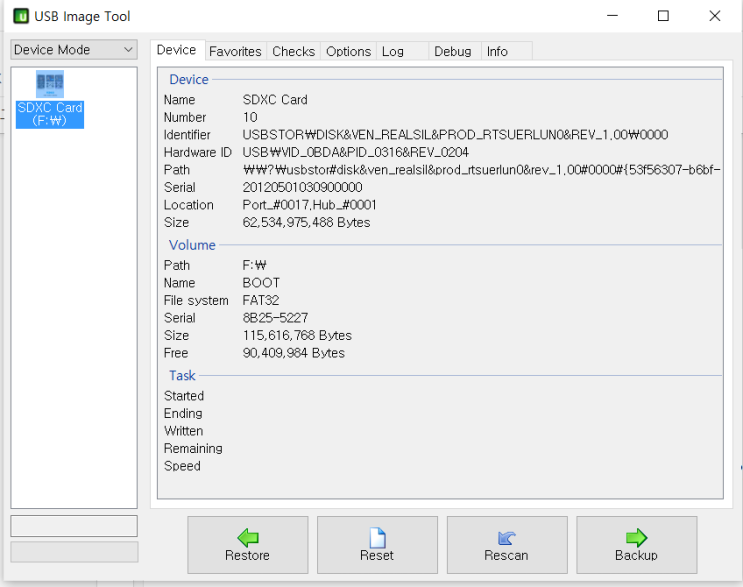Close the USB Image Tool window

[x=715, y=16]
